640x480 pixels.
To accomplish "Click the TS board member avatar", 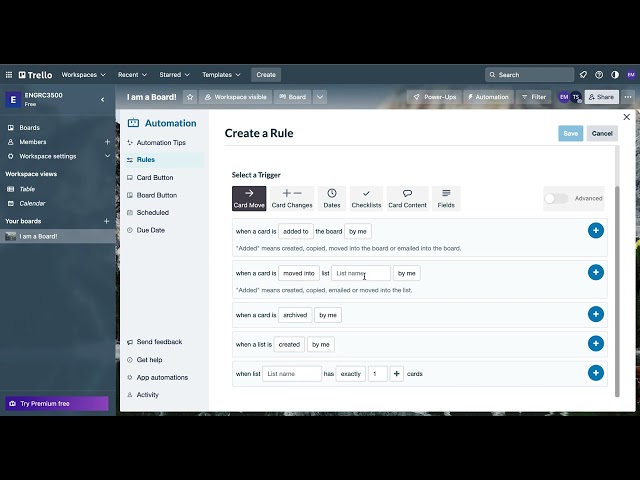I will 576,97.
